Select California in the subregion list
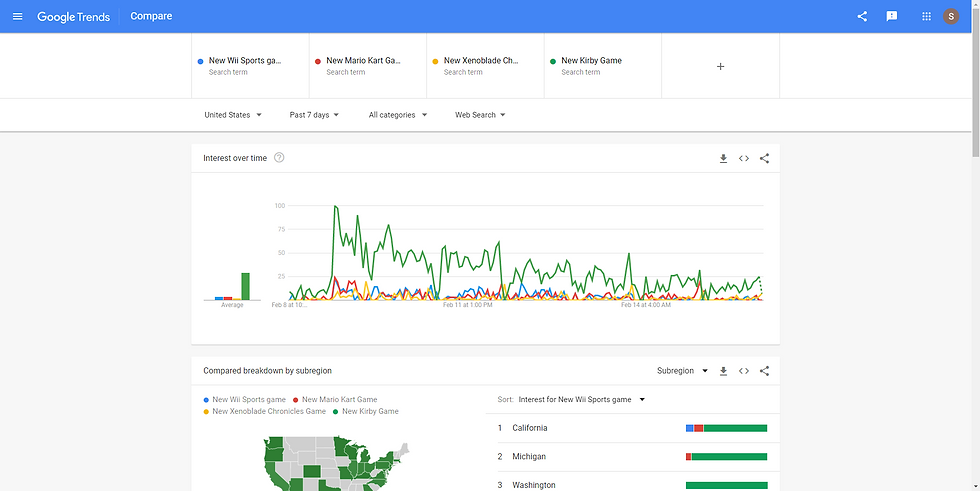The width and height of the screenshot is (980, 491). [x=632, y=428]
